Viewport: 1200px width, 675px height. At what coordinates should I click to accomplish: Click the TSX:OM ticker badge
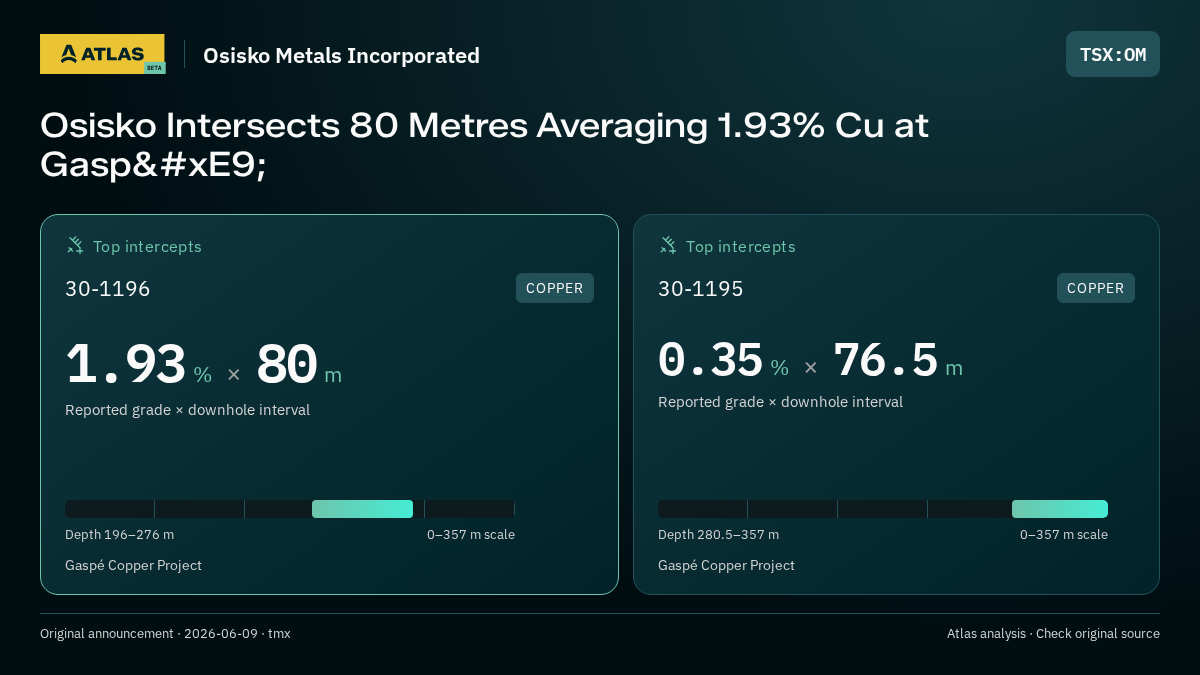pos(1113,54)
